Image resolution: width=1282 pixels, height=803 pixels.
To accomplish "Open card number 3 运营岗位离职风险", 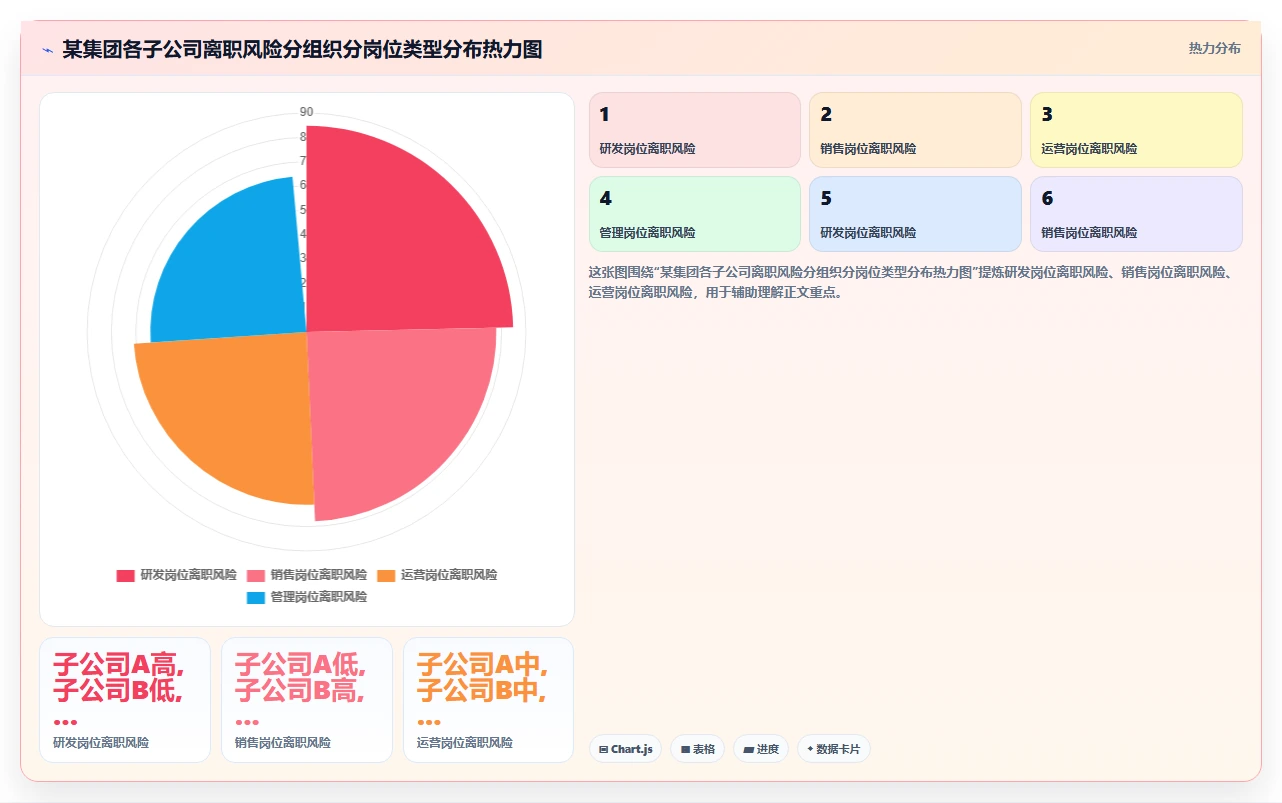I will [x=1136, y=130].
